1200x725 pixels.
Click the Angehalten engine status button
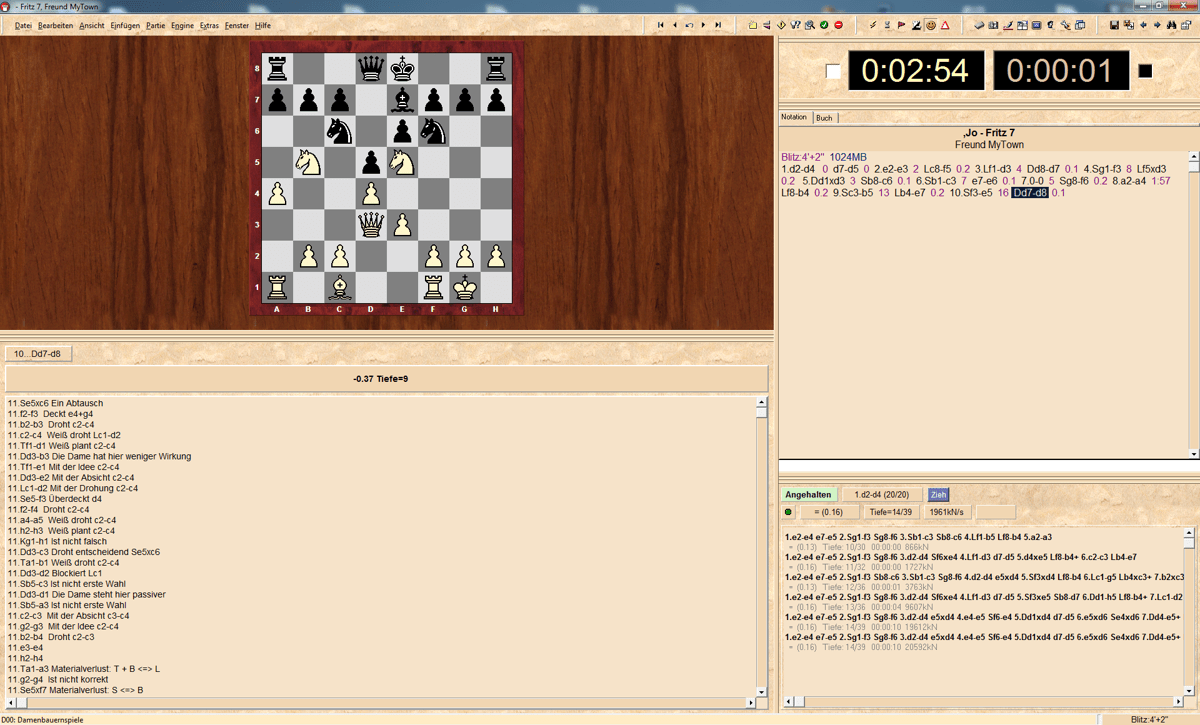[809, 494]
